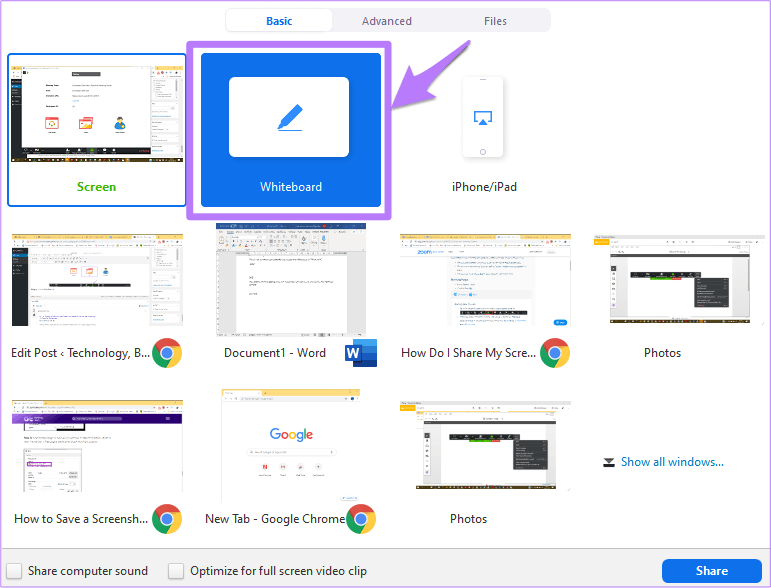Click Chrome icon beside New Tab
The image size is (771, 588).
[361, 519]
